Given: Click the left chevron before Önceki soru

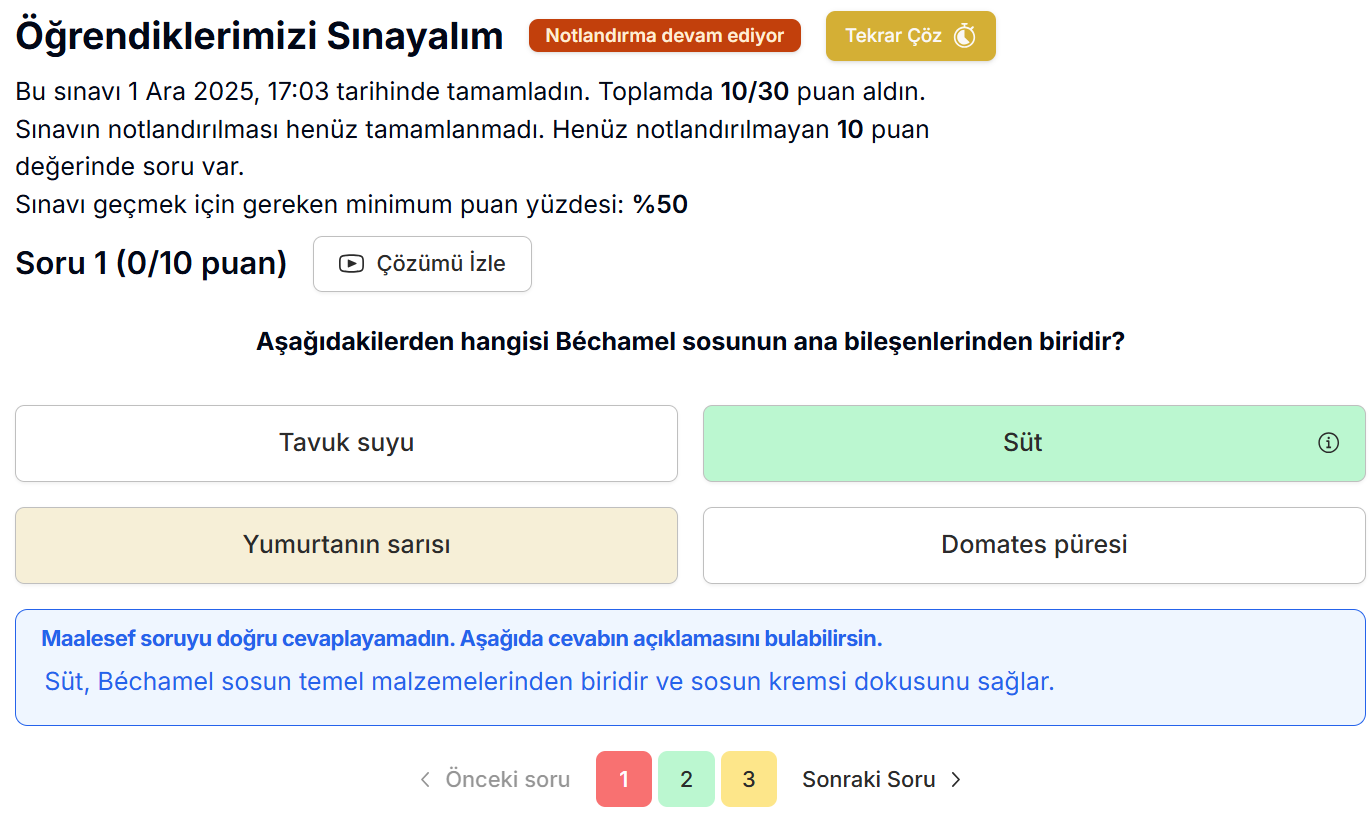Looking at the screenshot, I should click(x=425, y=780).
